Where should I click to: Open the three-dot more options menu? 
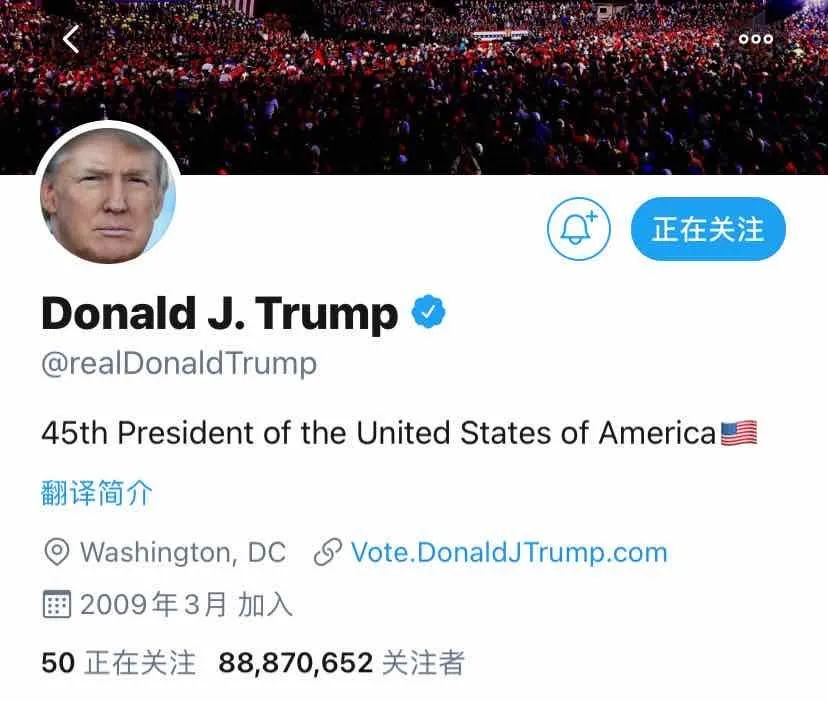tap(756, 39)
